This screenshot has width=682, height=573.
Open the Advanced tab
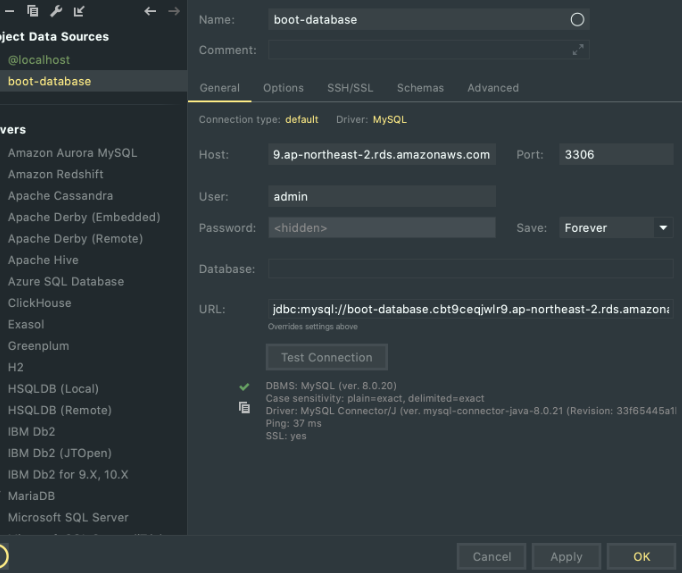[493, 88]
